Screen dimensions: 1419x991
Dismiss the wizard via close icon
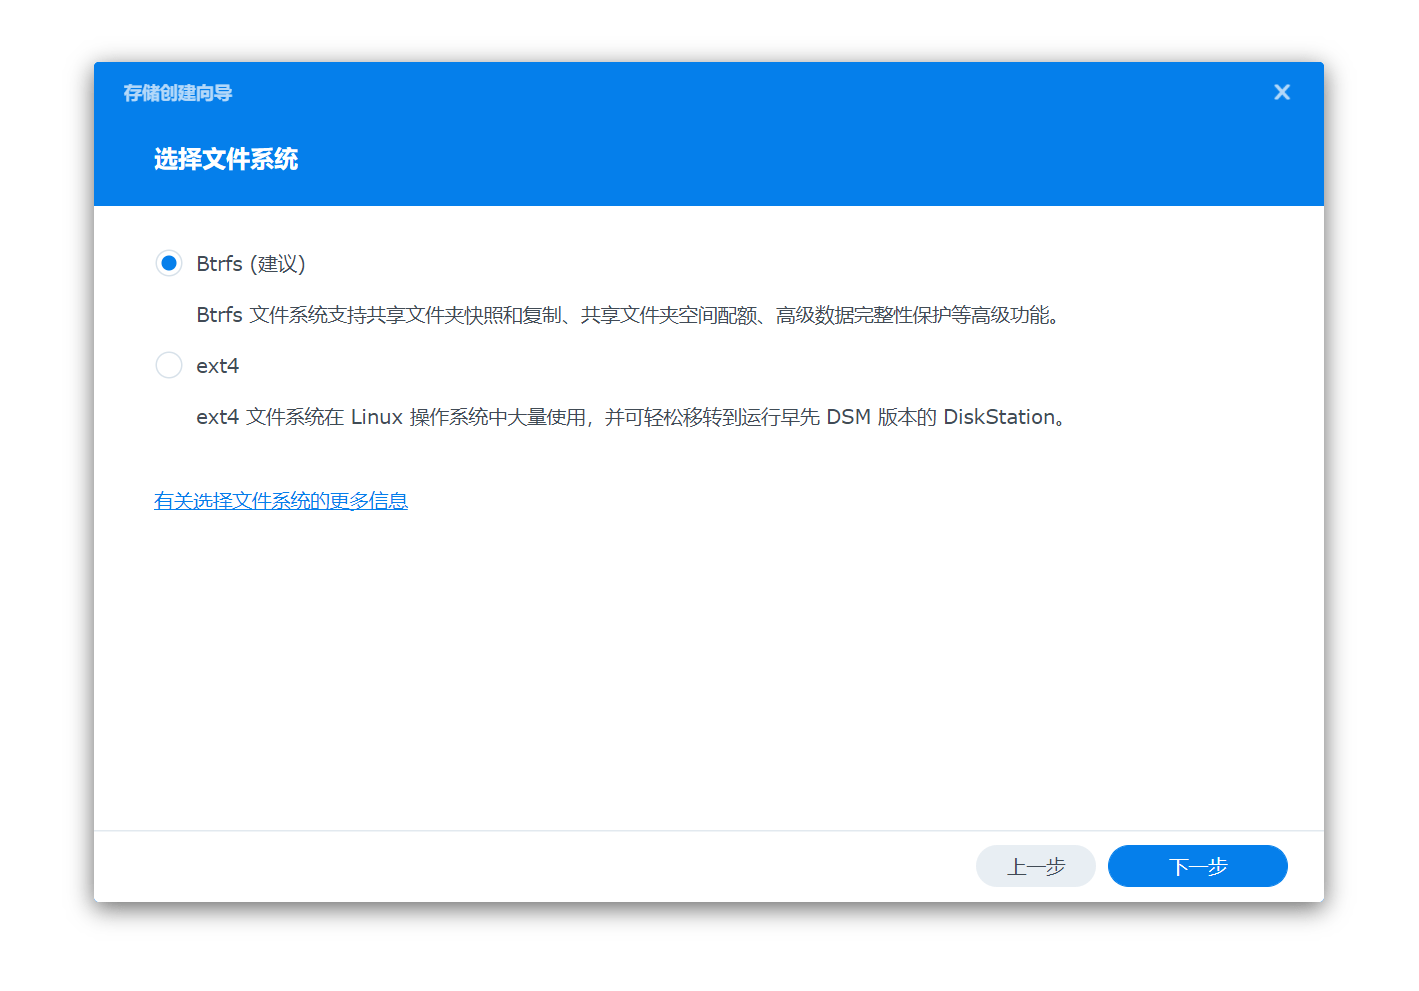tap(1281, 92)
